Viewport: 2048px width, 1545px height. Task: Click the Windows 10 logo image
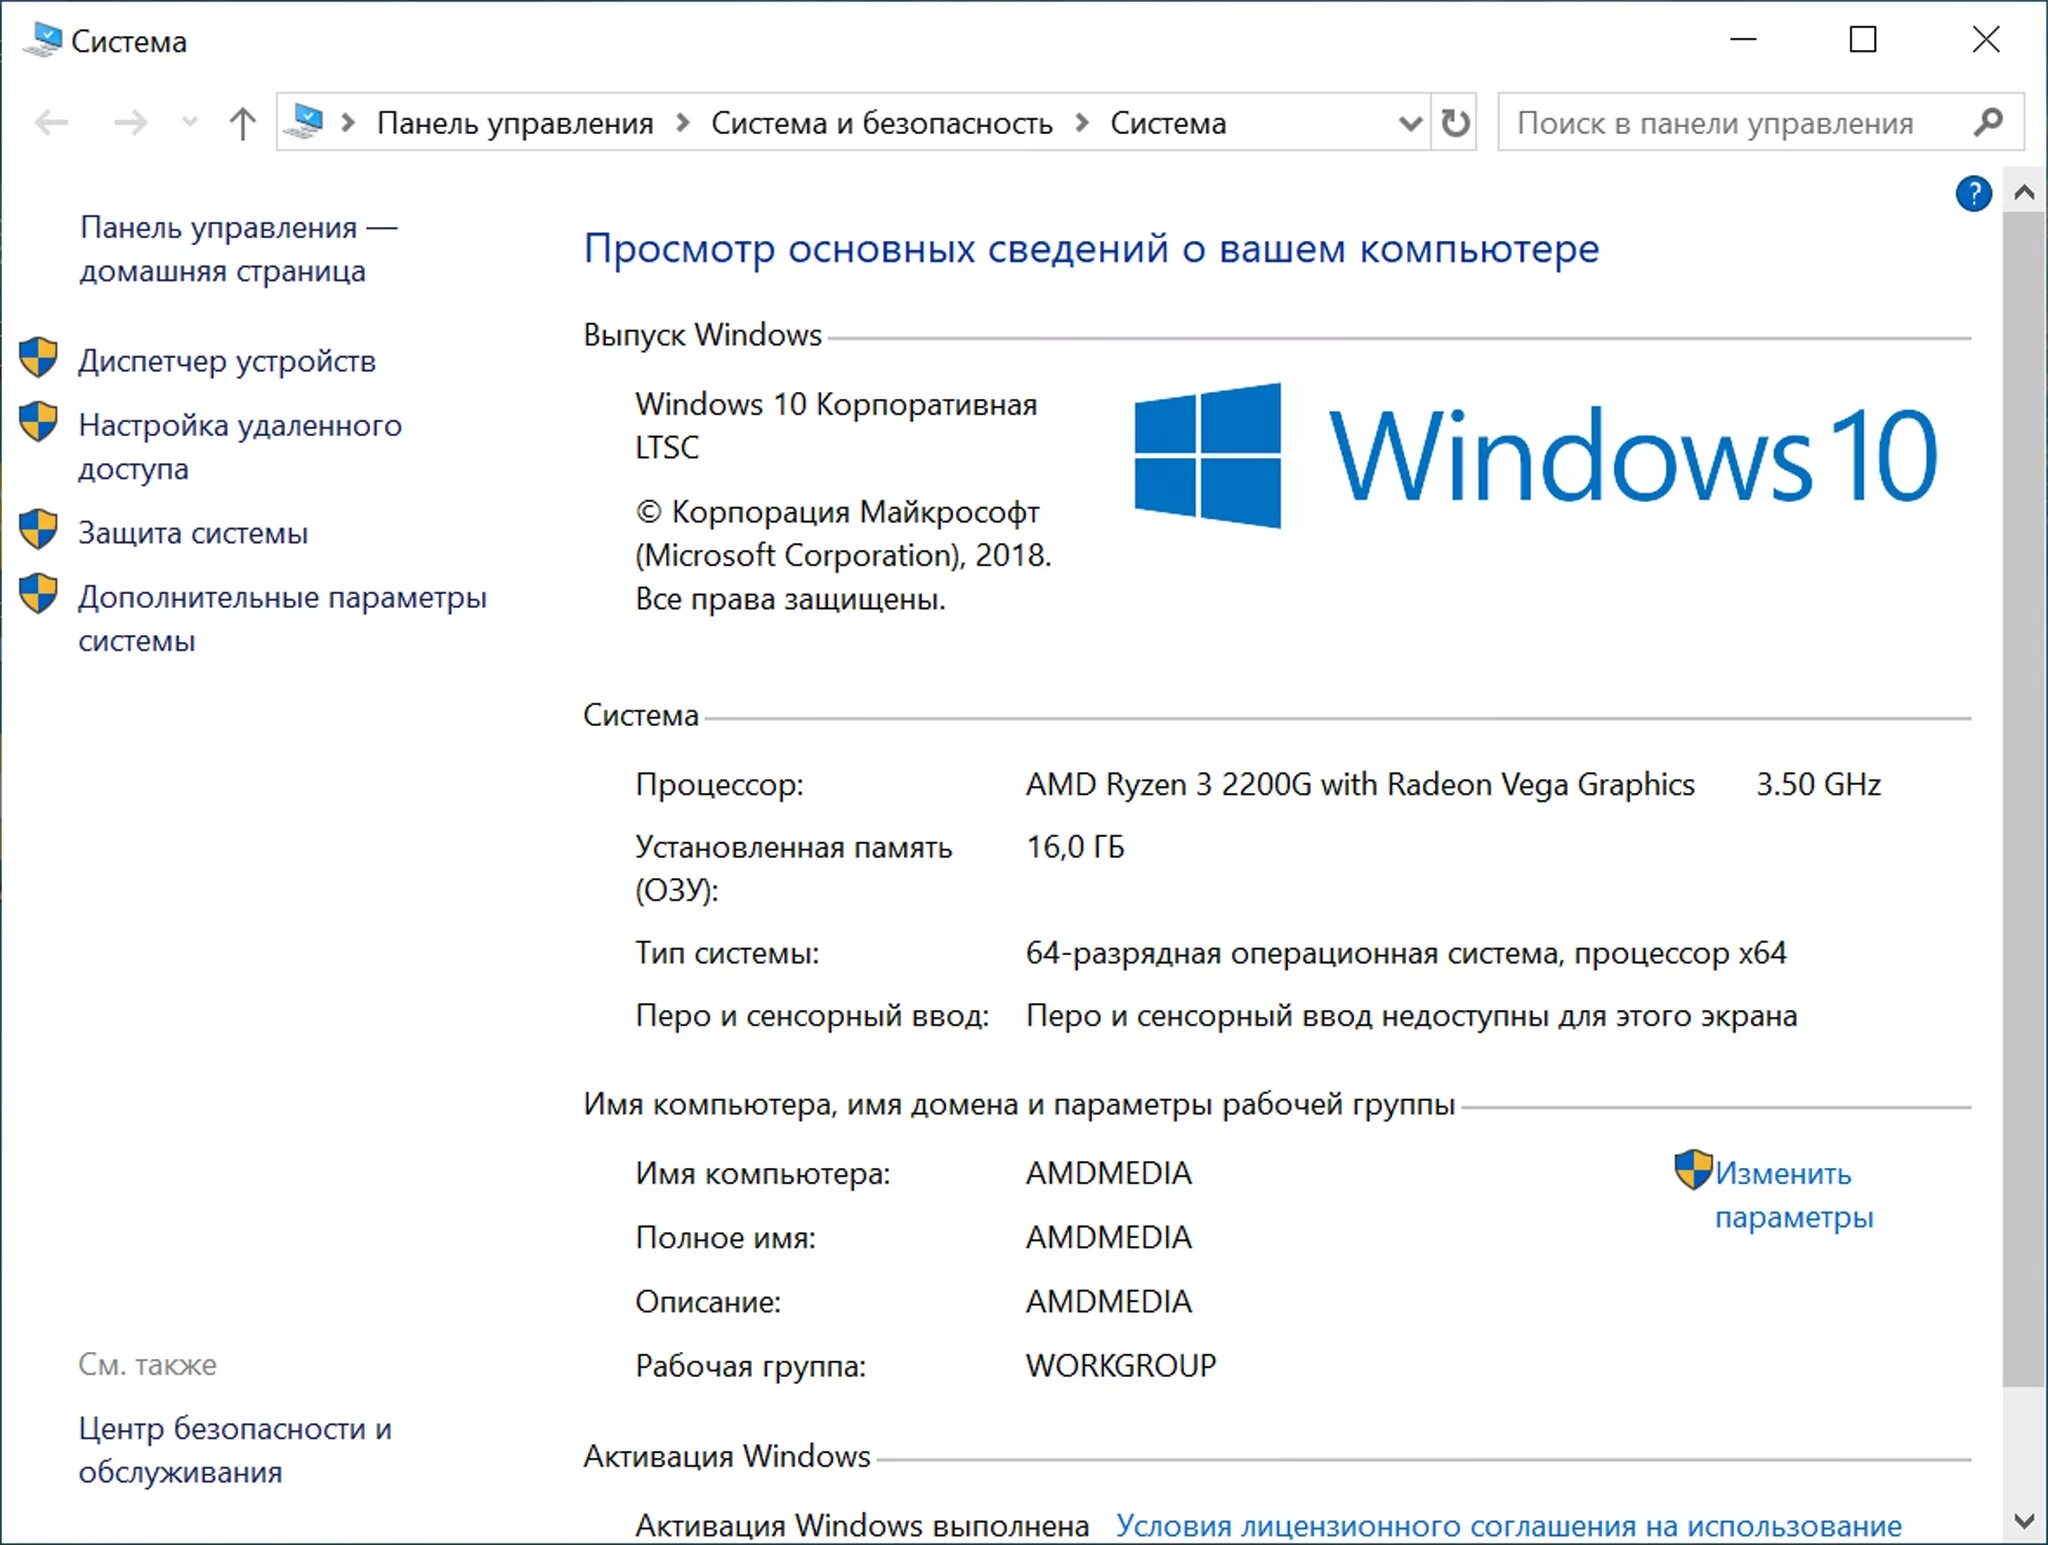(x=1535, y=455)
